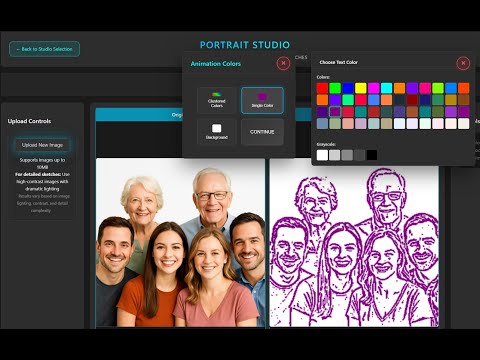Click the original family photo preview

pyautogui.click(x=180, y=242)
